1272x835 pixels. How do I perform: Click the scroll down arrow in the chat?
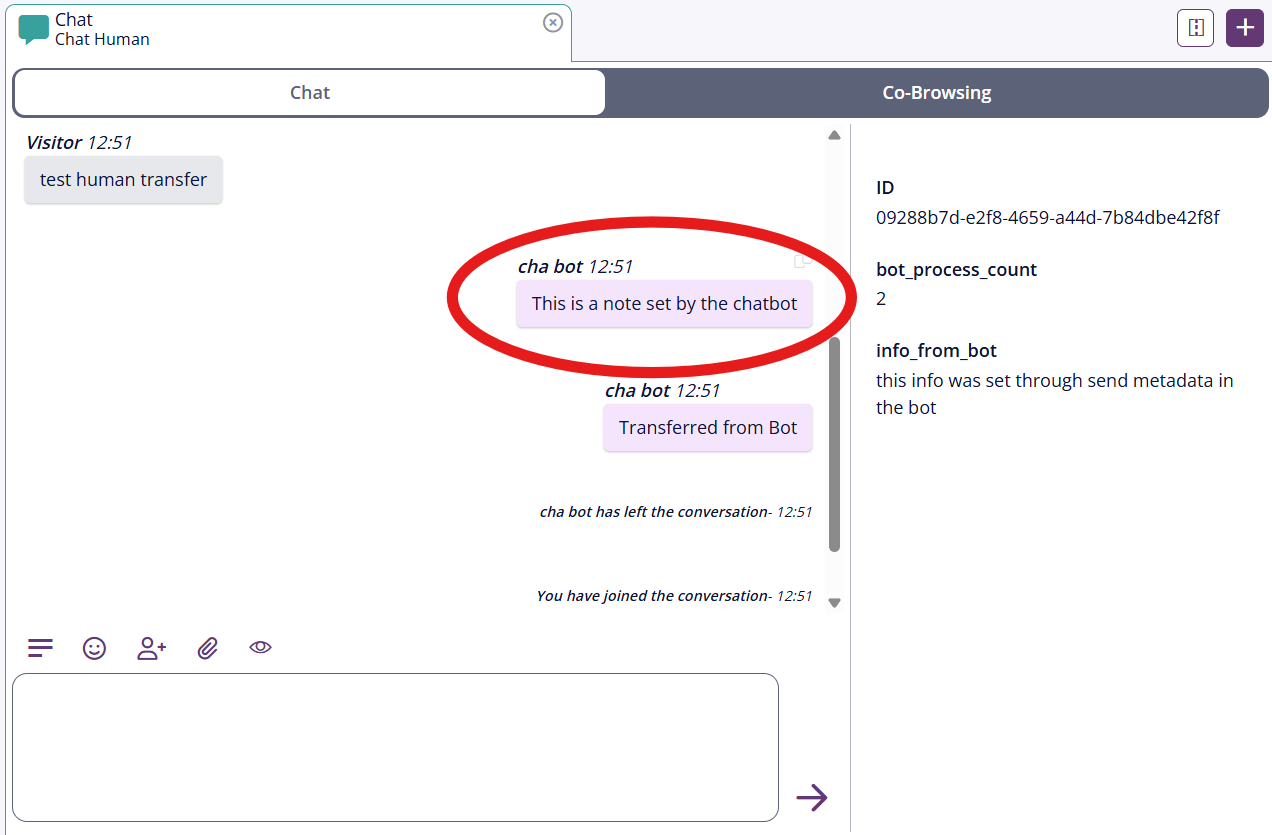point(834,603)
